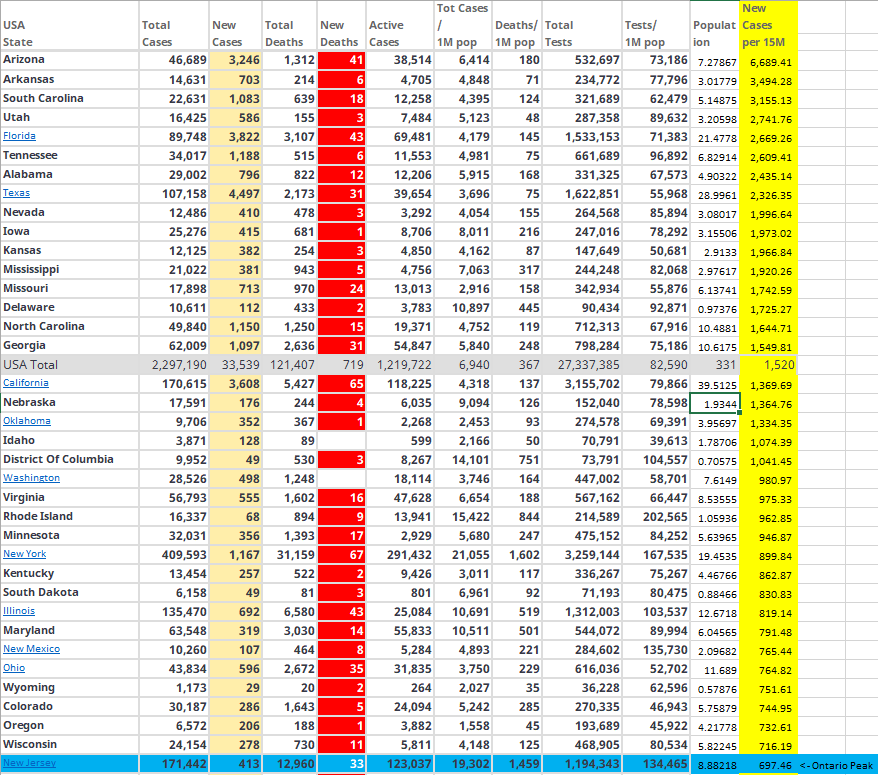The height and width of the screenshot is (775, 878).
Task: Select Wyoming total cases 1,173
Action: (174, 688)
